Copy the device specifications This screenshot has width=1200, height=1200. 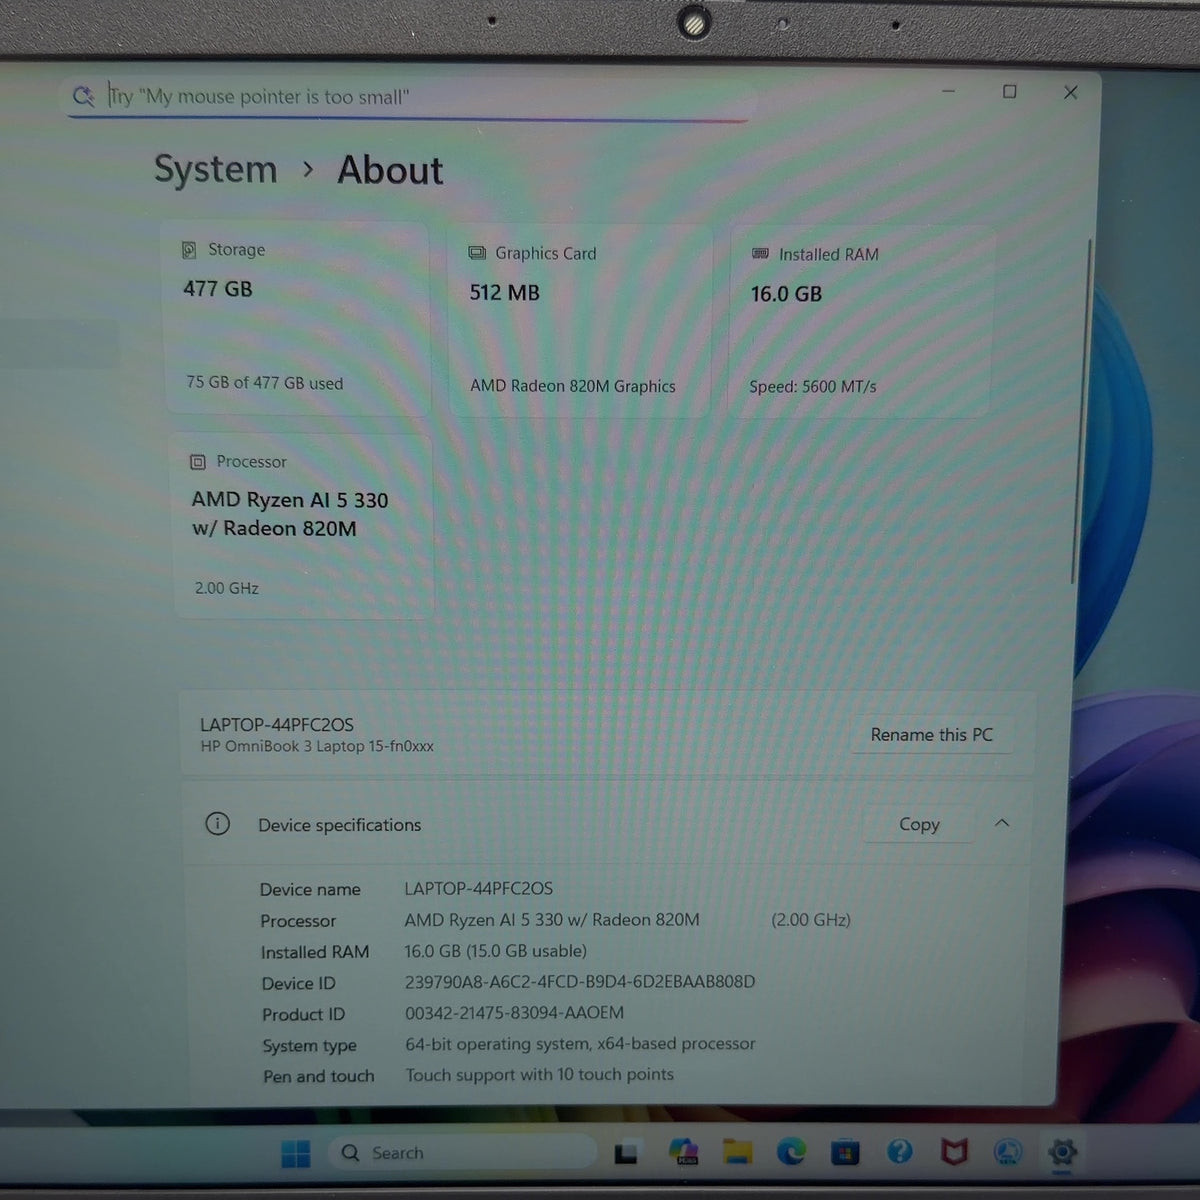tap(919, 824)
